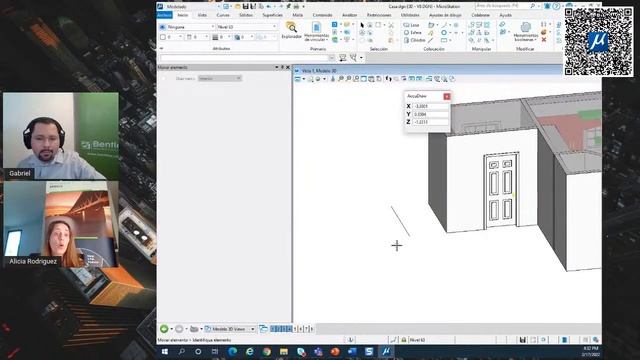Switch to the Sólidos ribbon tab
This screenshot has width=640, height=360.
coord(246,15)
